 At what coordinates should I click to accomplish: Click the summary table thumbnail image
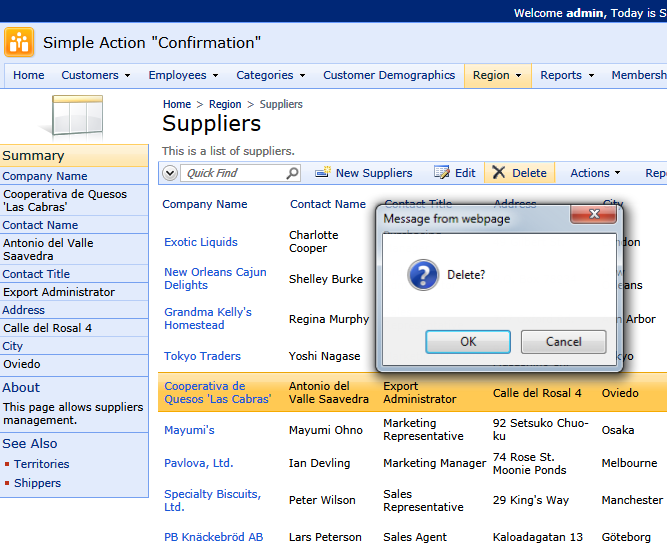72,116
